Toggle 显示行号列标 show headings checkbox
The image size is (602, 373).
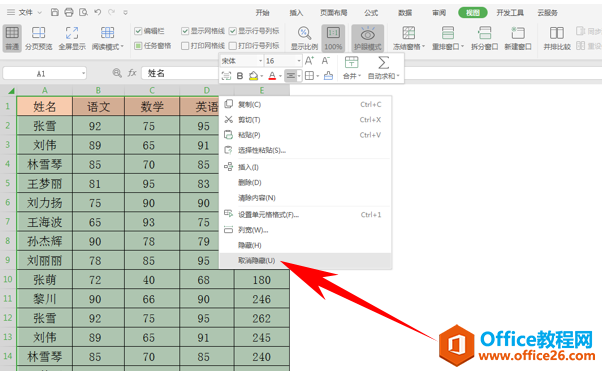pos(233,31)
